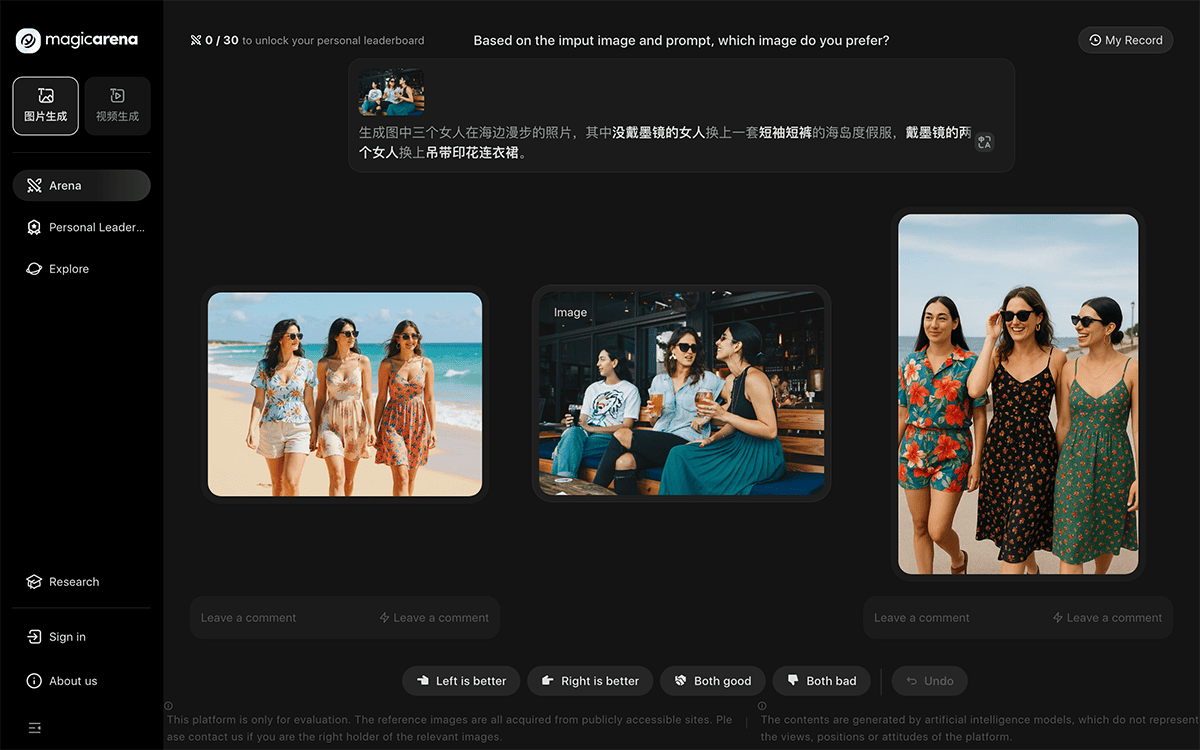Click the magicarena logo icon
1200x750 pixels.
pyautogui.click(x=29, y=40)
